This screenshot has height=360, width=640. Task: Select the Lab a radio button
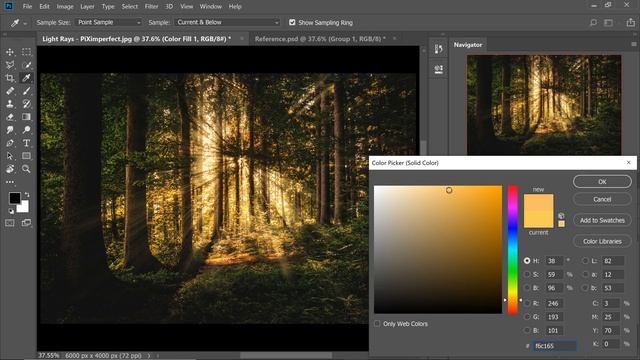[586, 274]
